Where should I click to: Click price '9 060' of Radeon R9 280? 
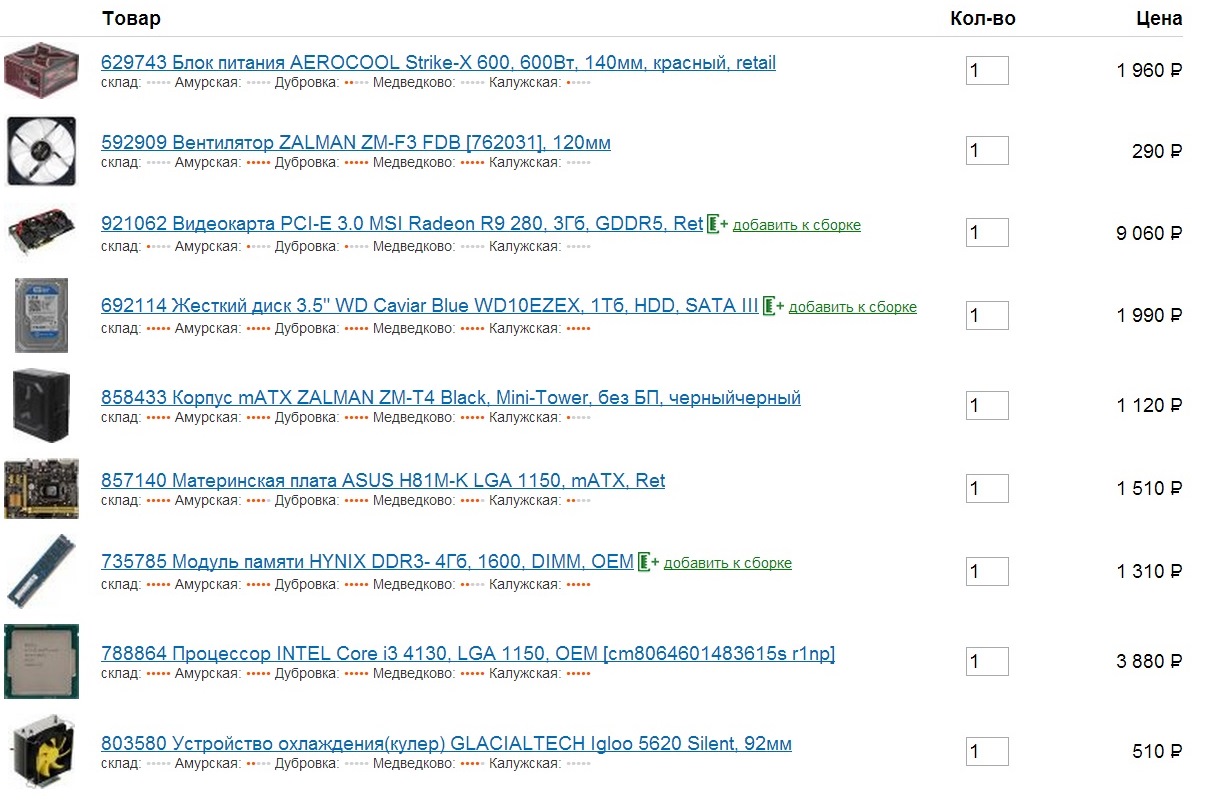point(1149,233)
